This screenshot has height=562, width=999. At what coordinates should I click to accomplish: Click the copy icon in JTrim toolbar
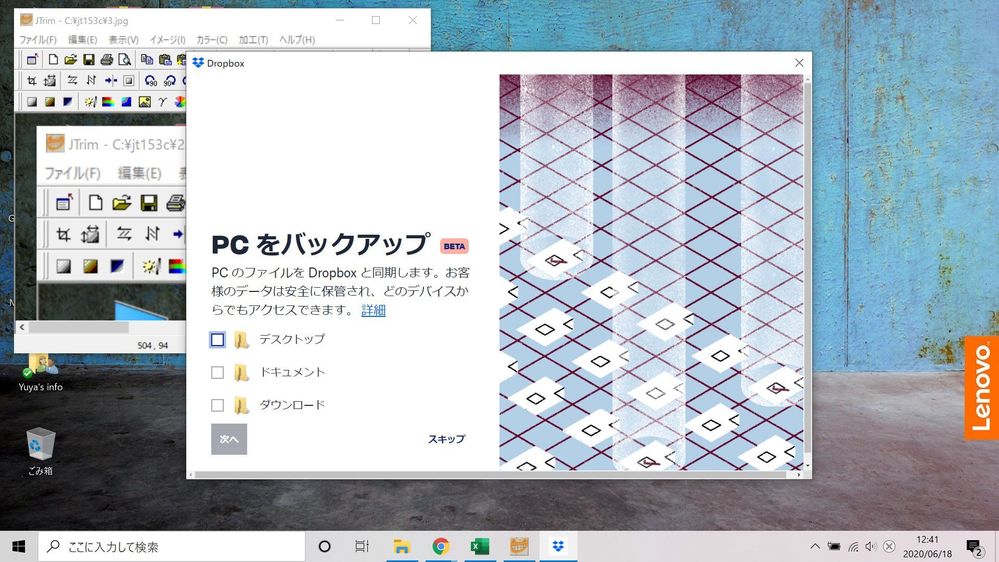point(146,59)
